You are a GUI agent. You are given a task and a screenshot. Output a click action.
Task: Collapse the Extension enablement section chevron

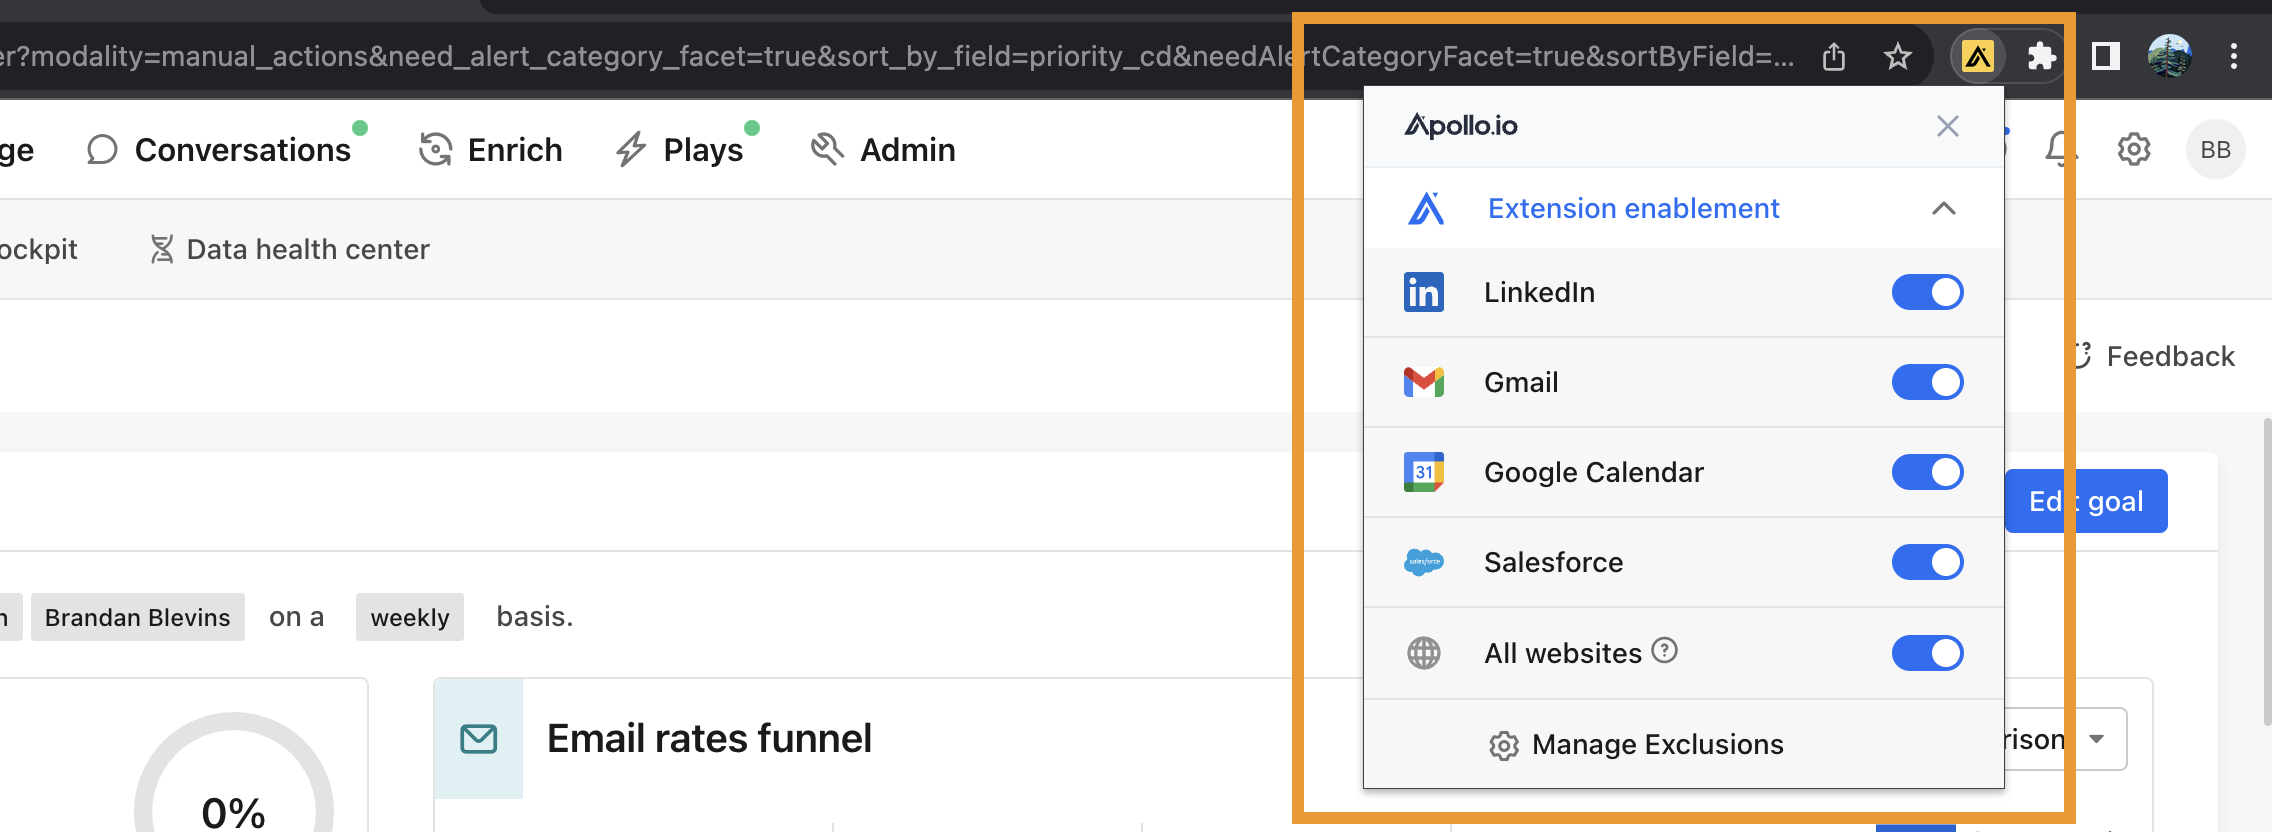(1943, 208)
